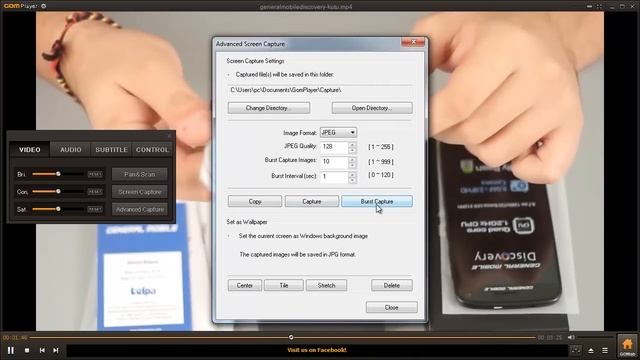Click the Open Directory button

[x=372, y=108]
